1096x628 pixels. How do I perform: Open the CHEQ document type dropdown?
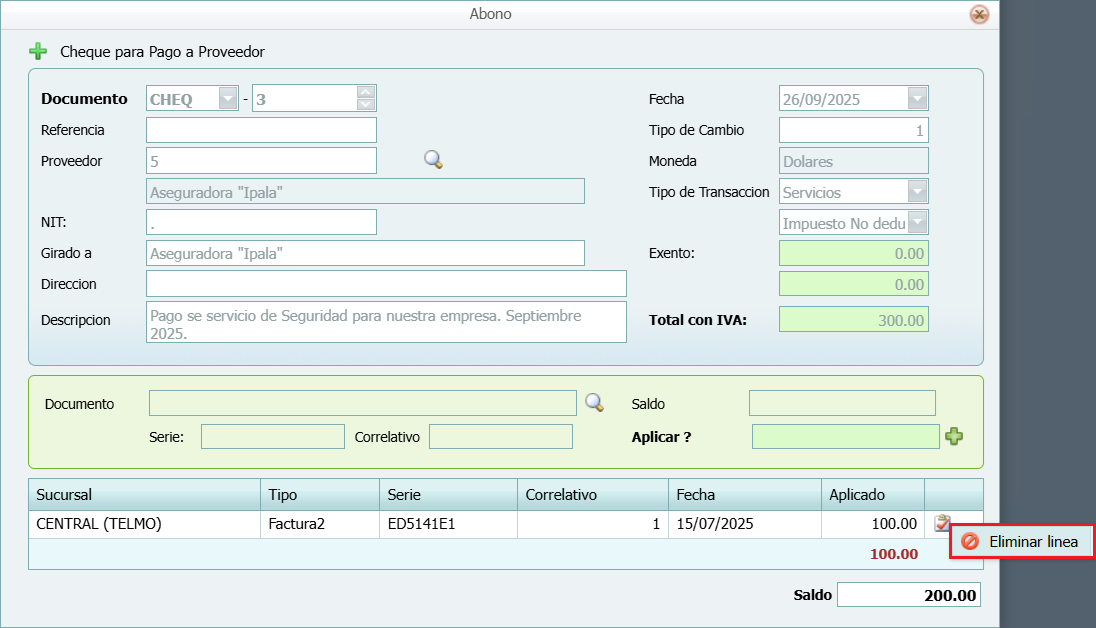(x=228, y=99)
